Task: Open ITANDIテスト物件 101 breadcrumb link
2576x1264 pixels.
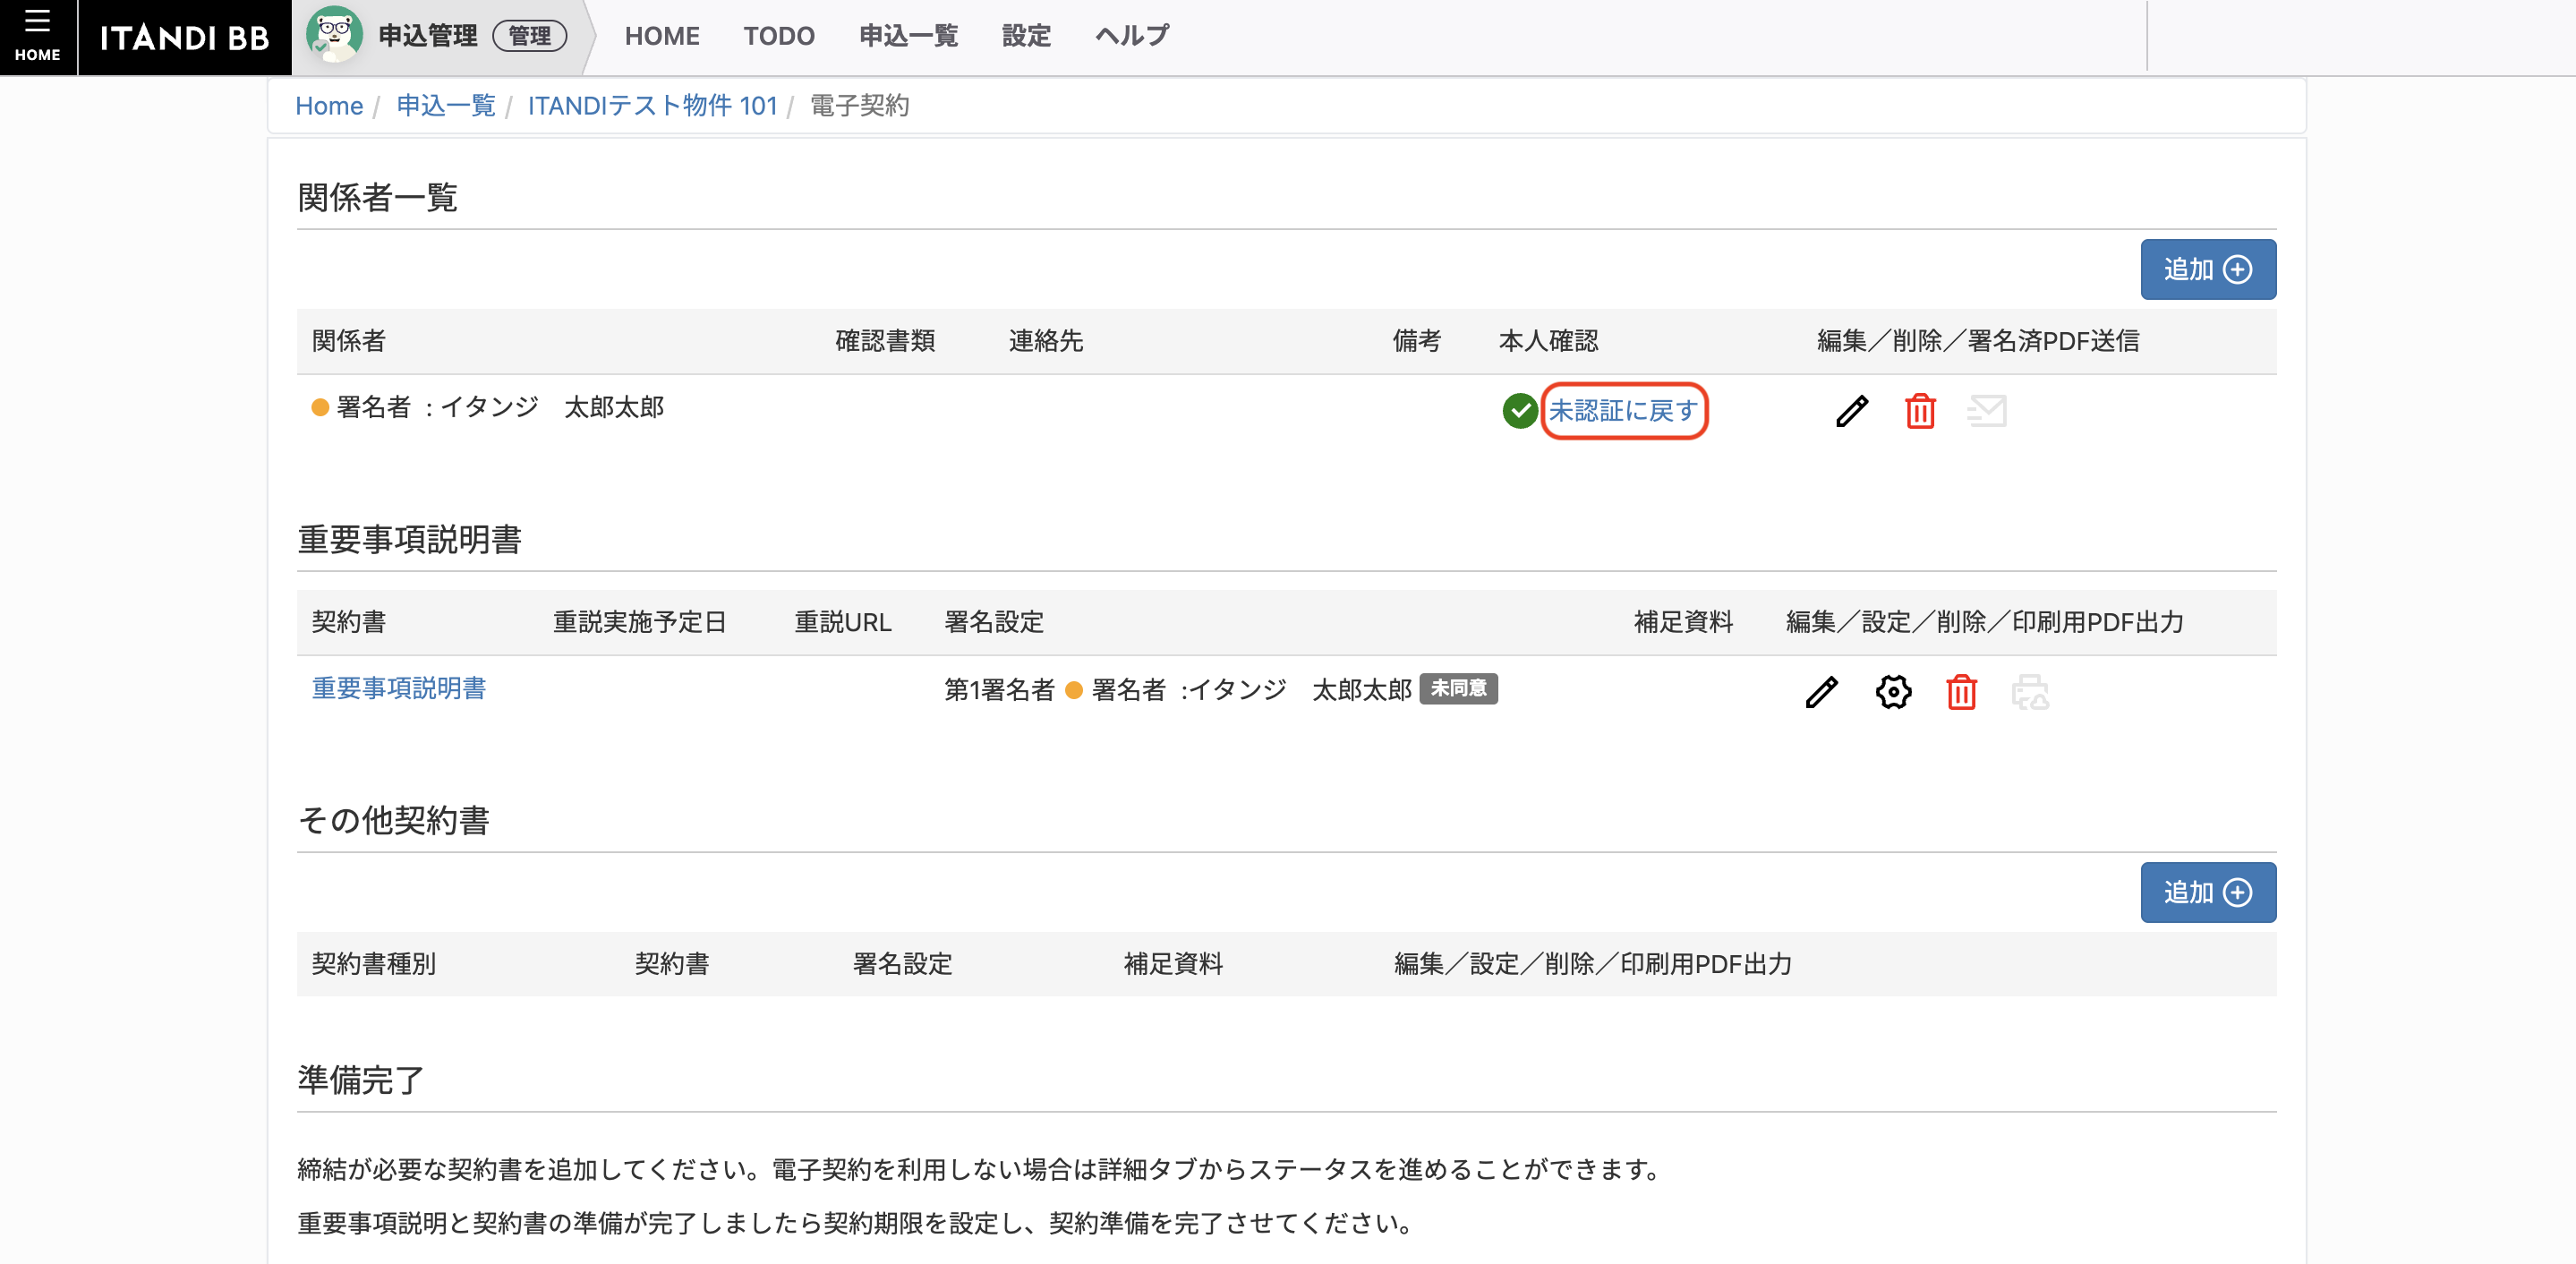Action: 652,106
